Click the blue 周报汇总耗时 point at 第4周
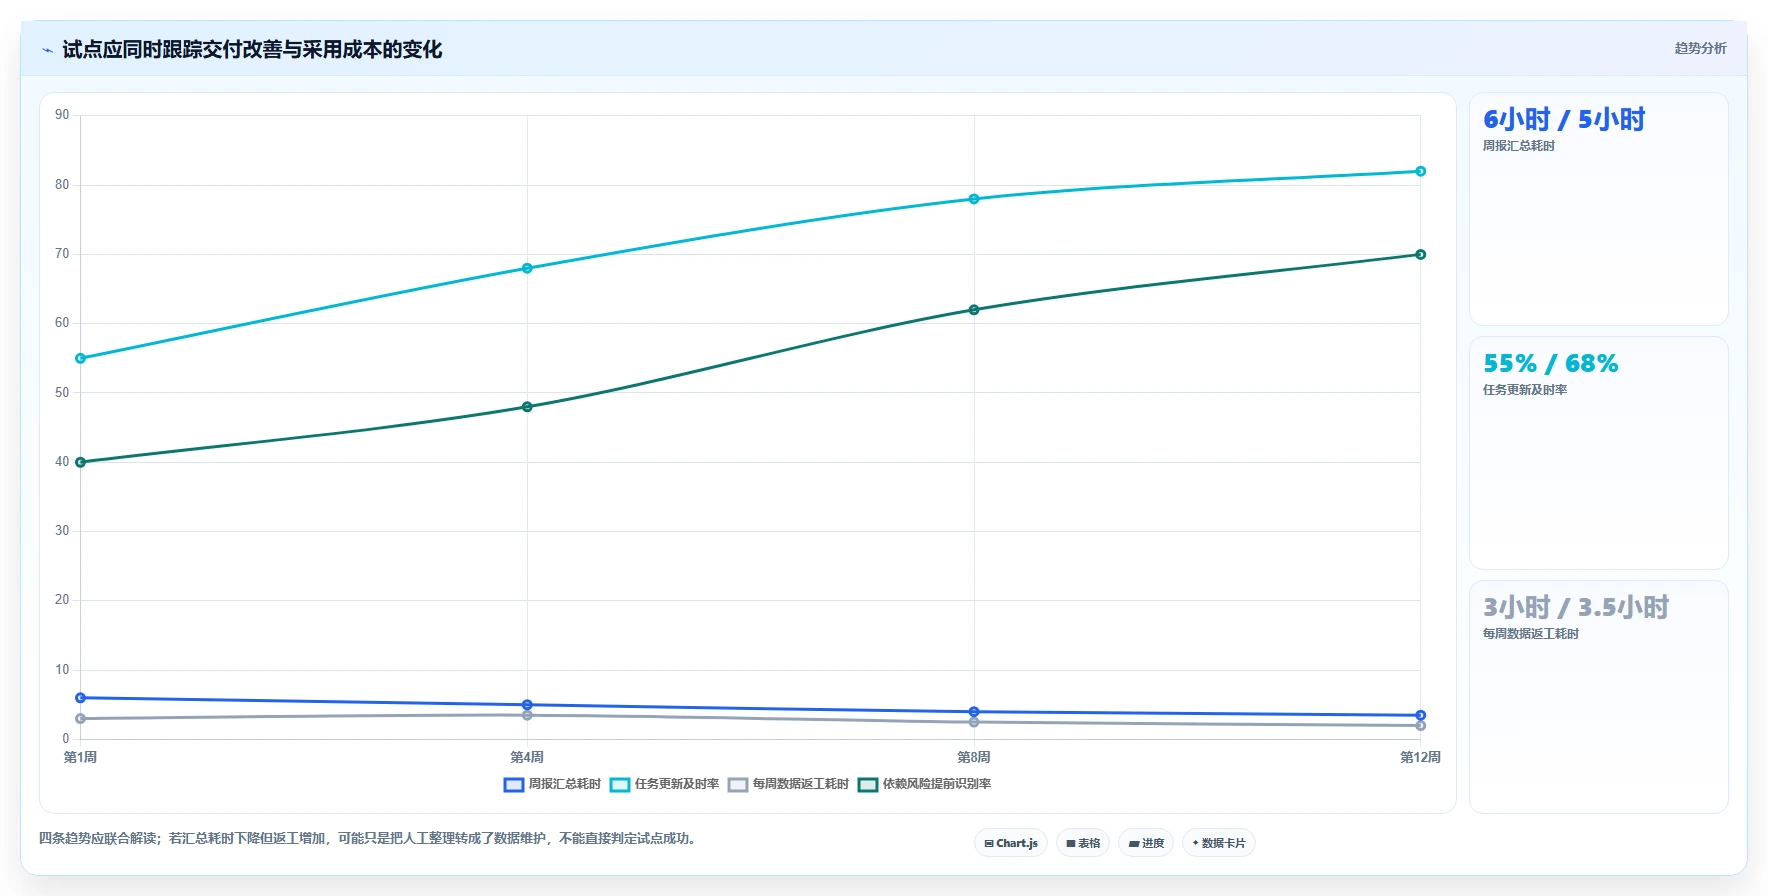1768x896 pixels. pos(527,705)
